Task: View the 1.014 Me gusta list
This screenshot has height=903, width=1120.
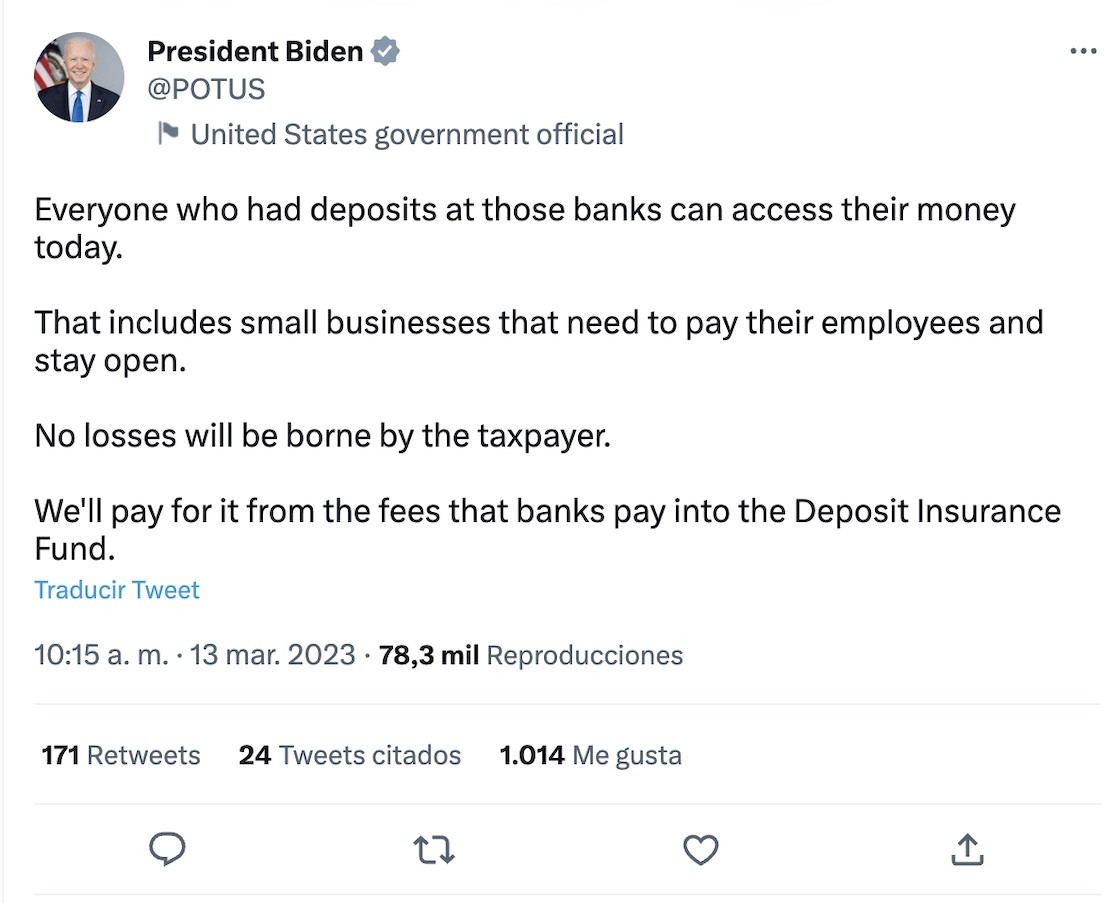Action: [590, 755]
